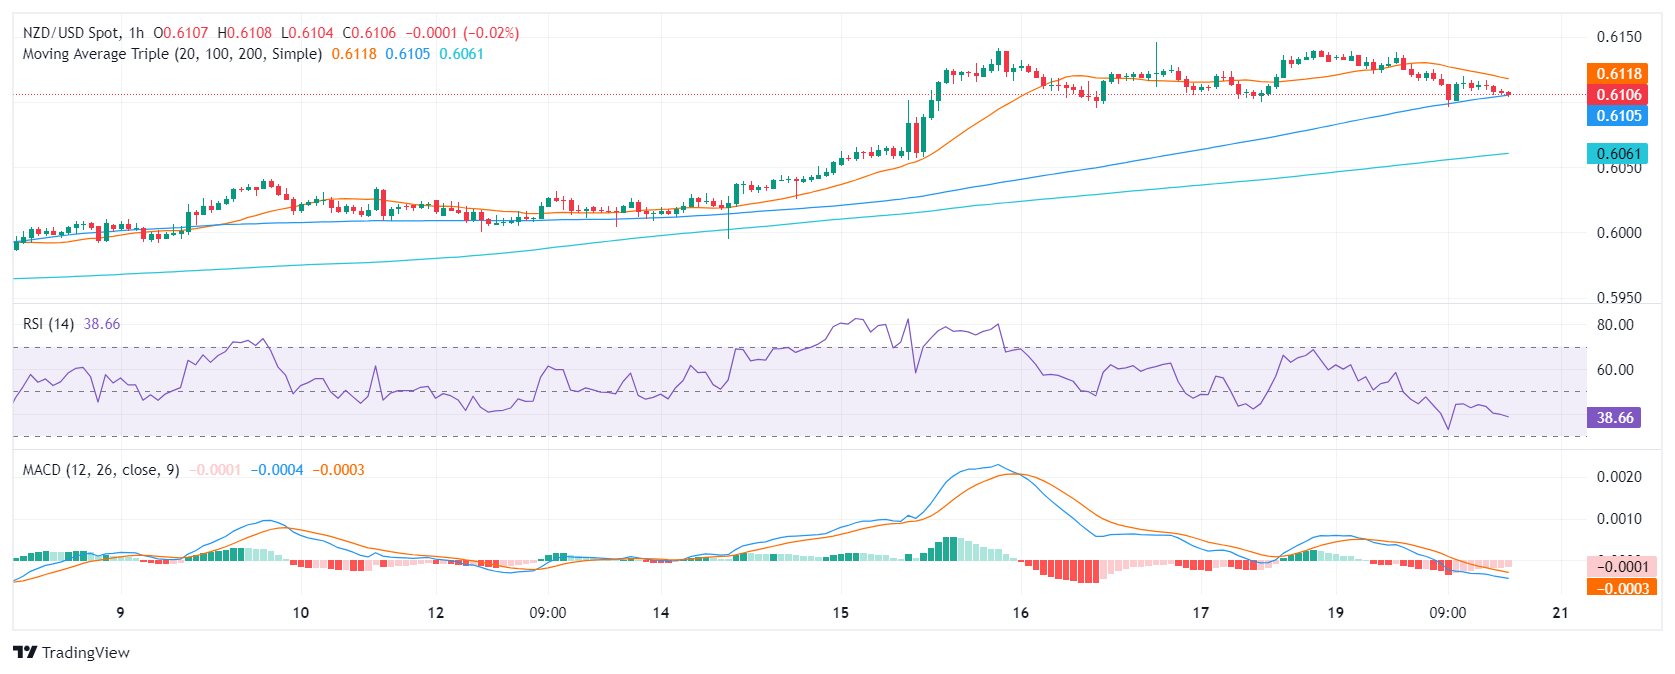Click the TradingView logo icon
This screenshot has width=1675, height=674.
point(25,653)
